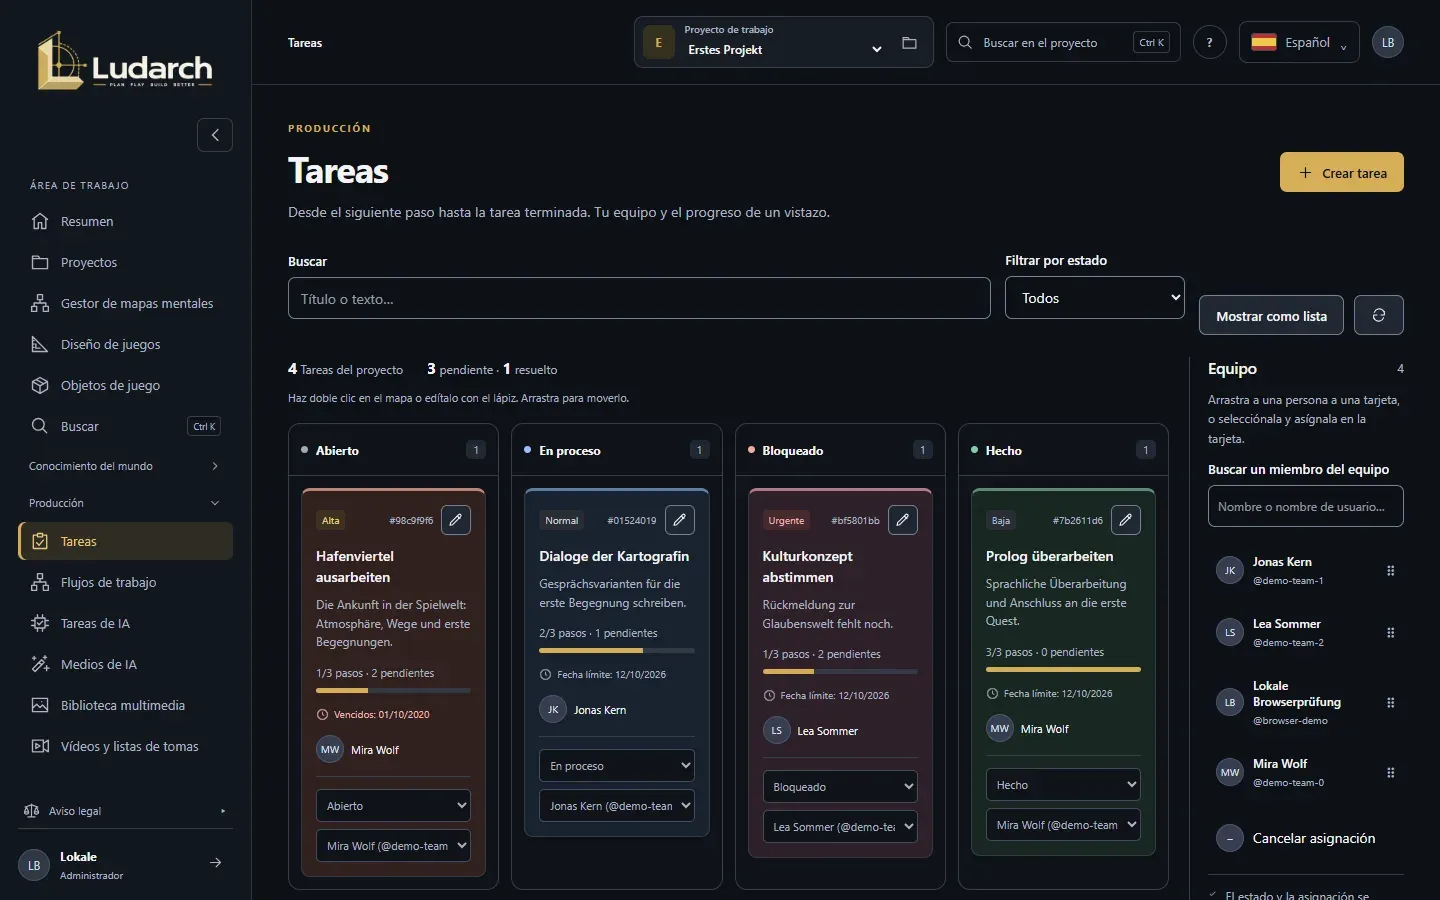The image size is (1440, 900).
Task: Open the assignee dropdown showing Jonas Kern
Action: coord(617,806)
